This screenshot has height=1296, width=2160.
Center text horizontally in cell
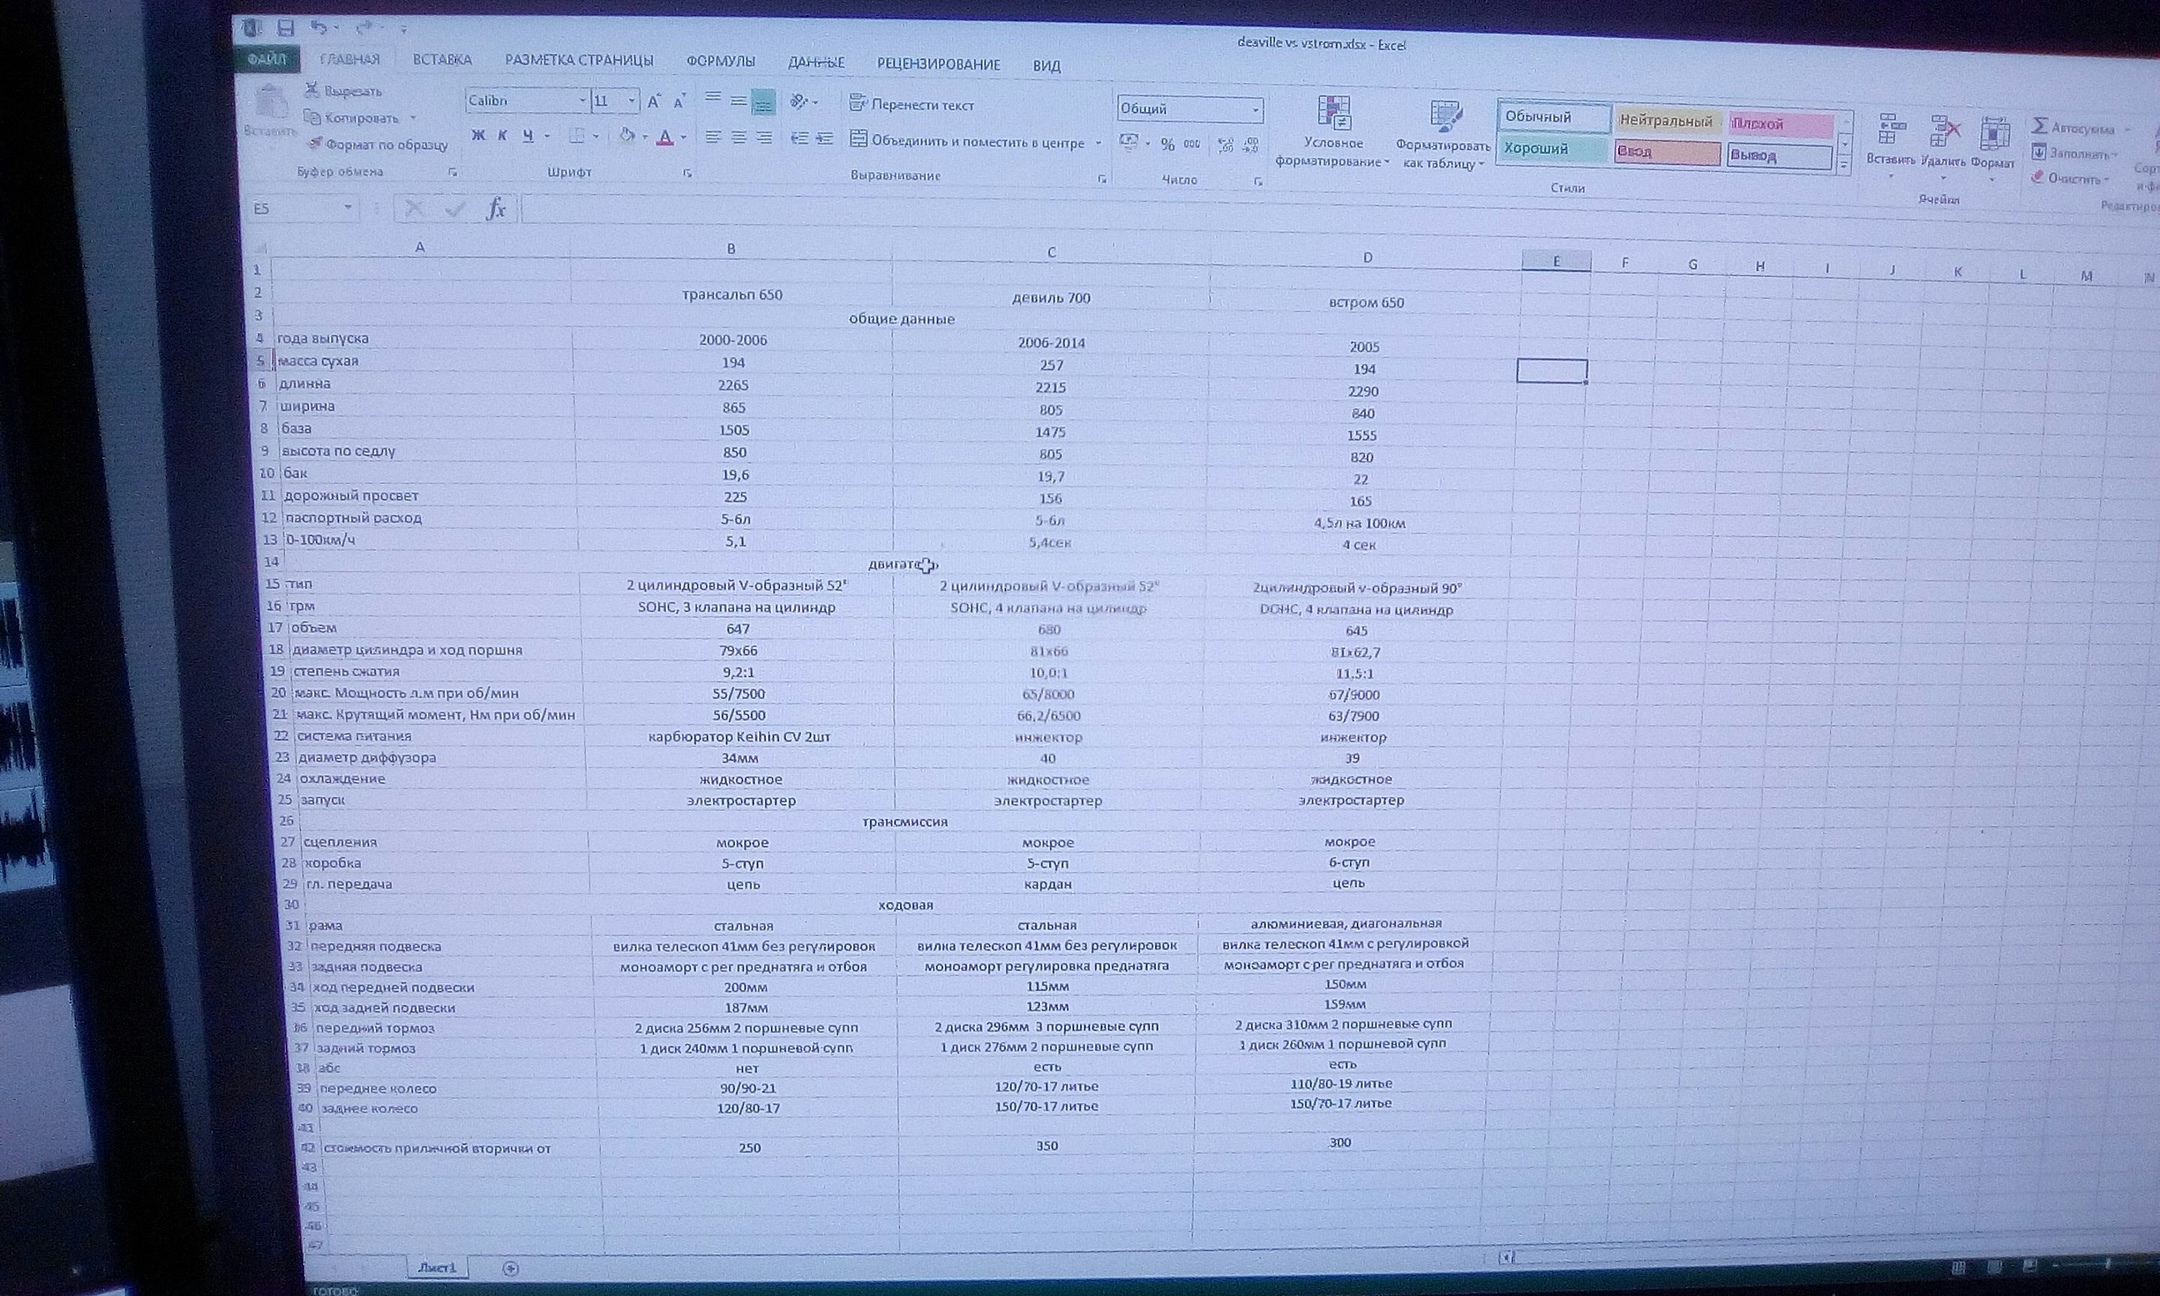point(739,137)
